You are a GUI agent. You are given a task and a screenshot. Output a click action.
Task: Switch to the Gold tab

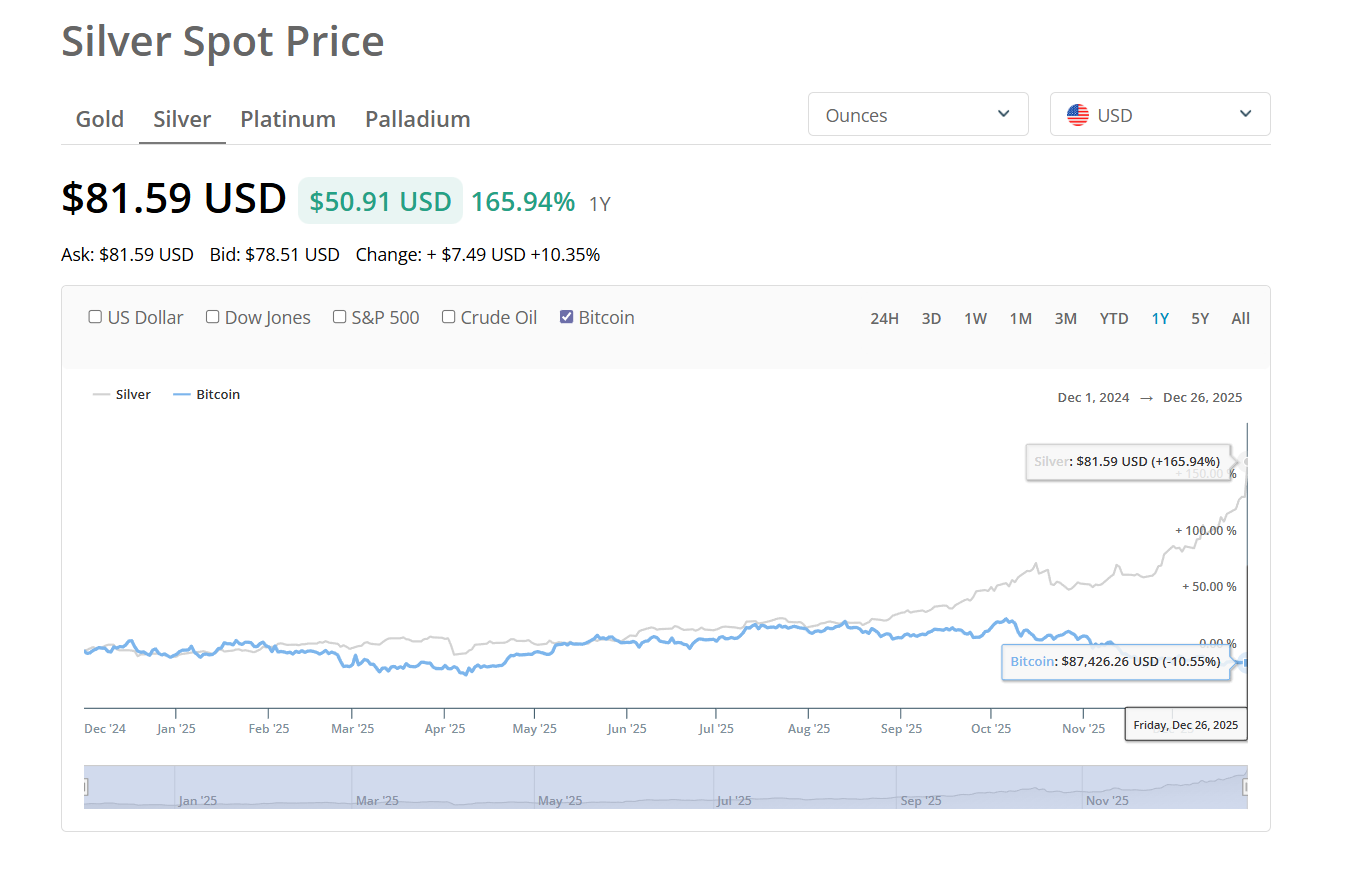coord(100,119)
